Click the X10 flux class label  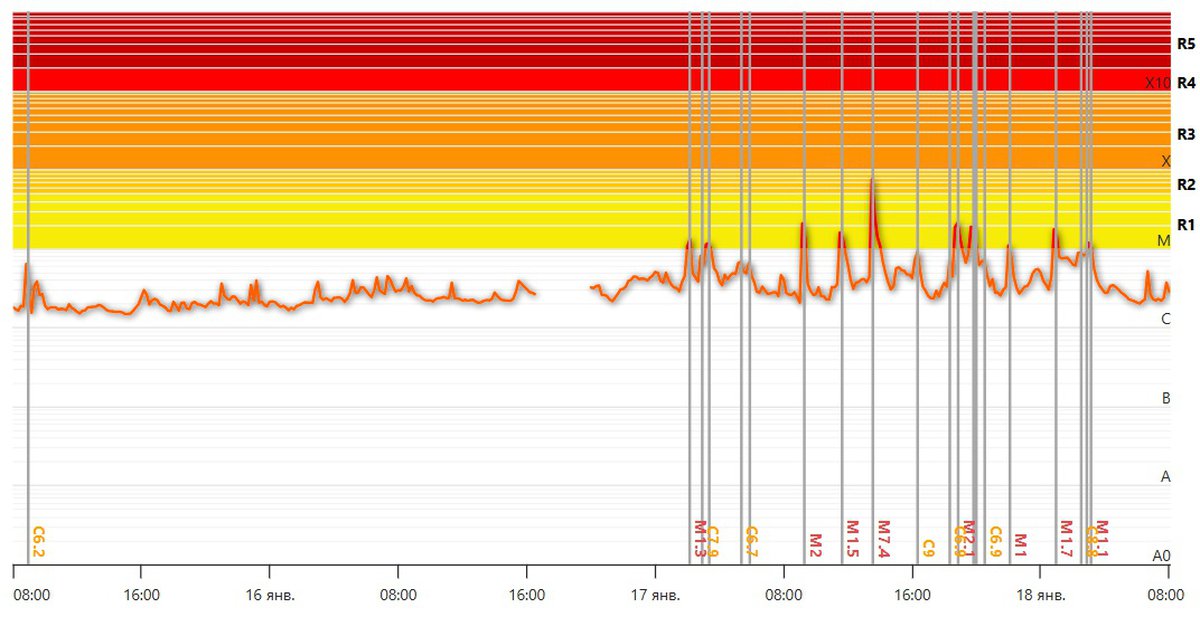(x=1157, y=83)
